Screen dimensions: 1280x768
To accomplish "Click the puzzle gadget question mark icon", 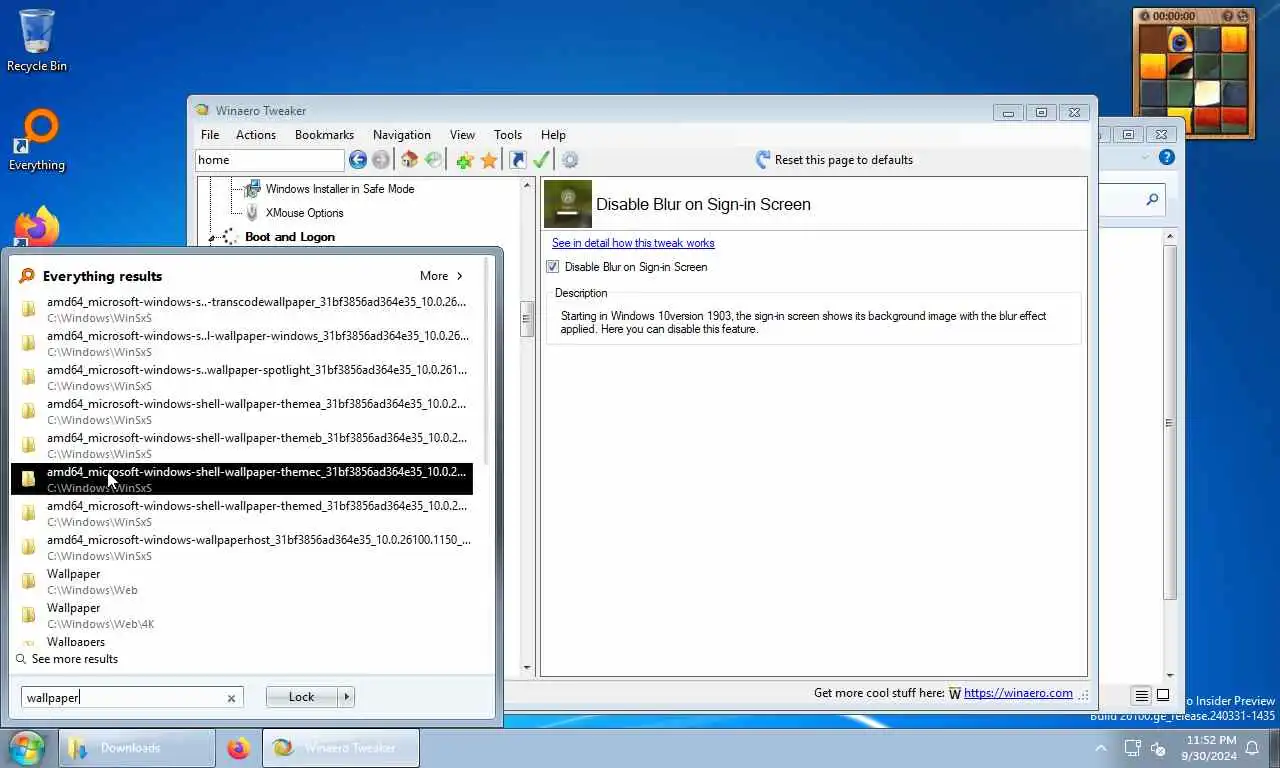I will tap(1229, 16).
